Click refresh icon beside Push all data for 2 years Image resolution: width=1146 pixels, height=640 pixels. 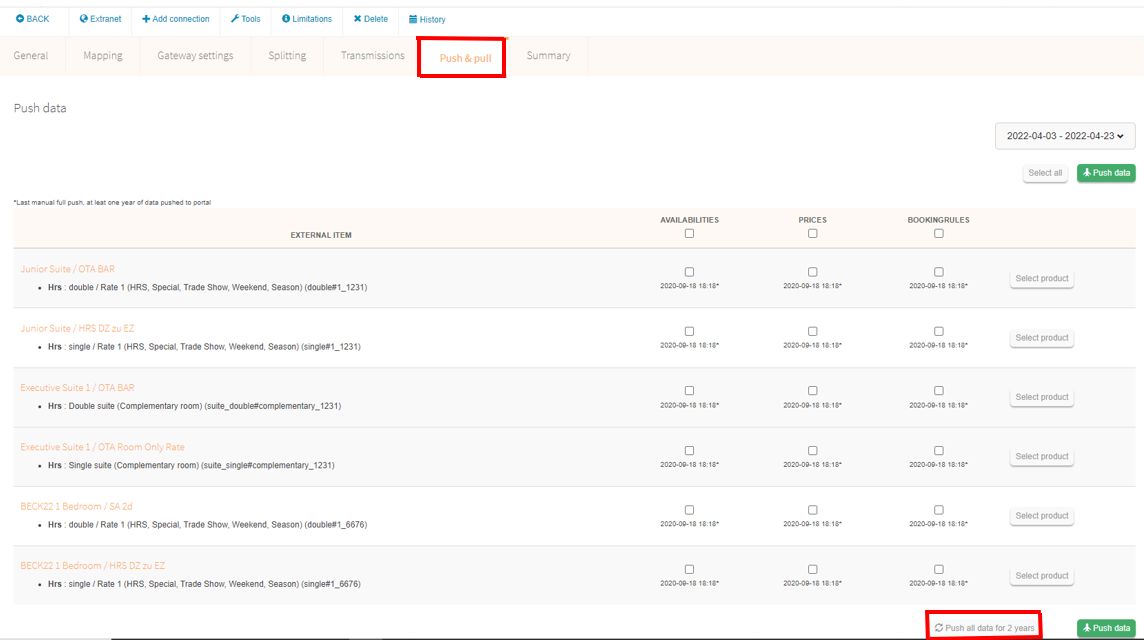point(938,628)
